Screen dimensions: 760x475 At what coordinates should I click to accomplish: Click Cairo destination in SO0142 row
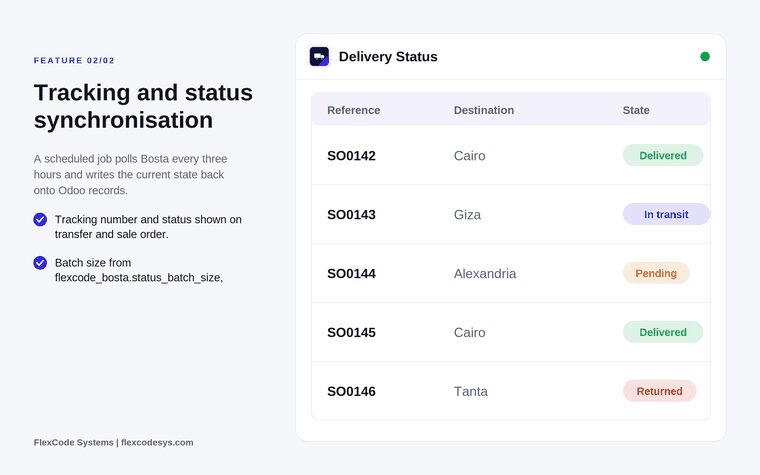(469, 156)
